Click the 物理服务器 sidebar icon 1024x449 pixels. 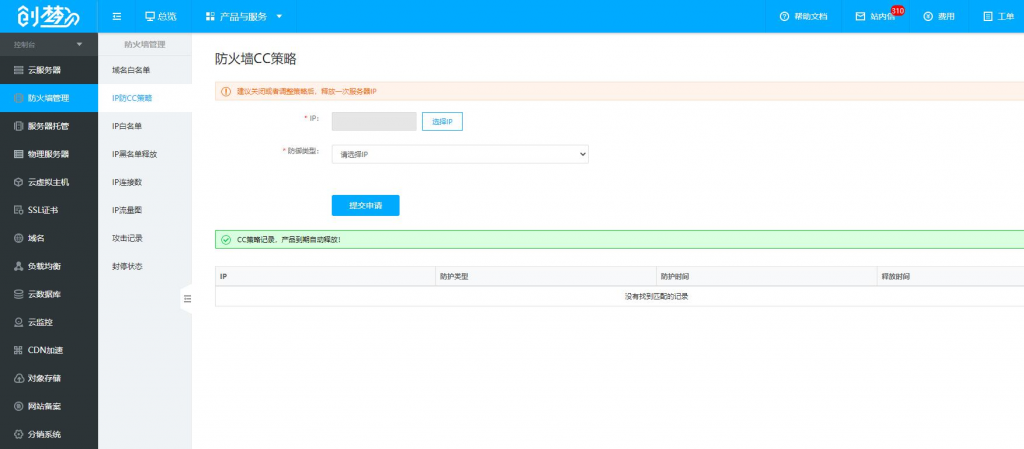click(18, 154)
